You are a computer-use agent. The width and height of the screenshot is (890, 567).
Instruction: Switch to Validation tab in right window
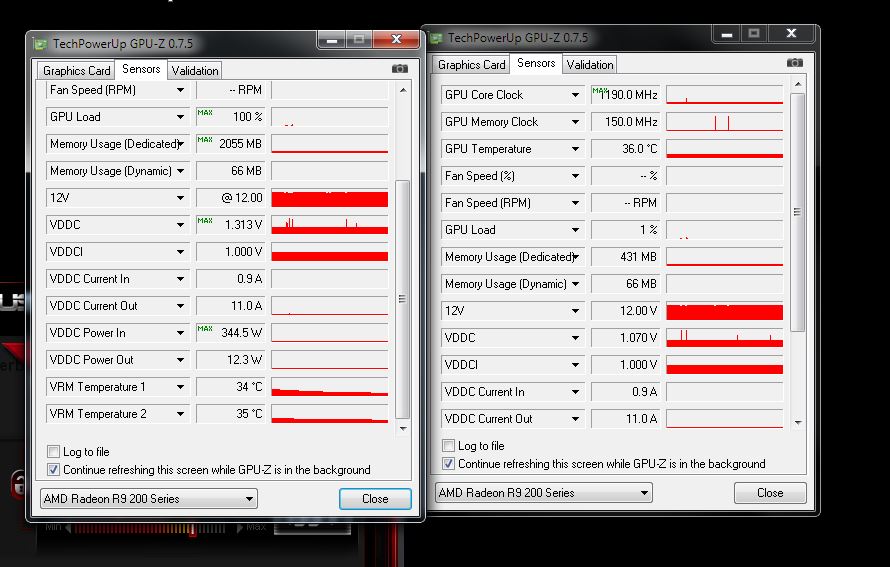[x=590, y=65]
